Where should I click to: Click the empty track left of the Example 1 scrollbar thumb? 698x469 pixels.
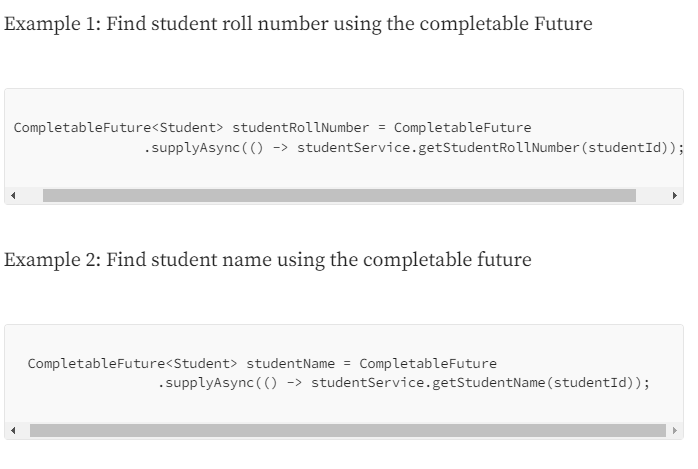pyautogui.click(x=31, y=195)
